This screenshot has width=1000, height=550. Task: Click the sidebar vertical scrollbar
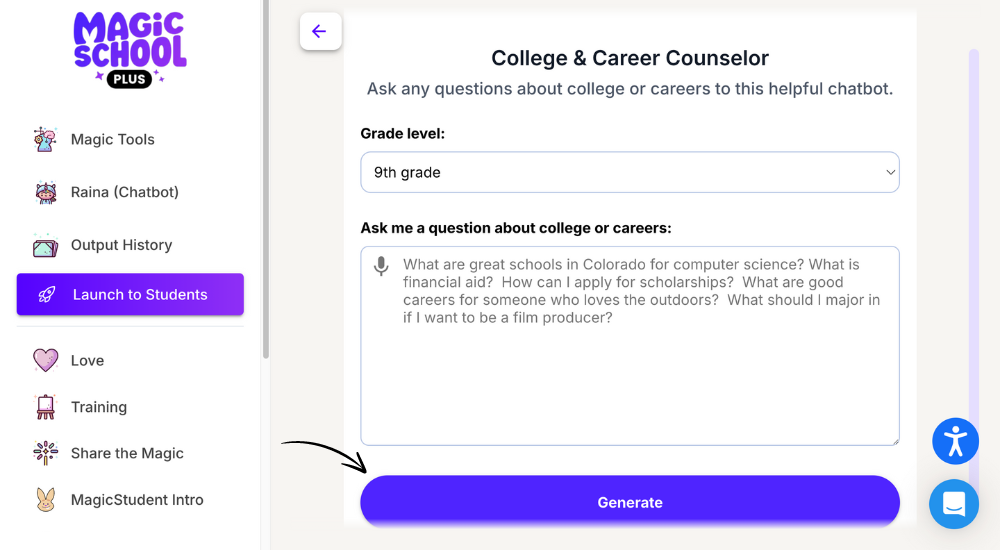tap(265, 179)
